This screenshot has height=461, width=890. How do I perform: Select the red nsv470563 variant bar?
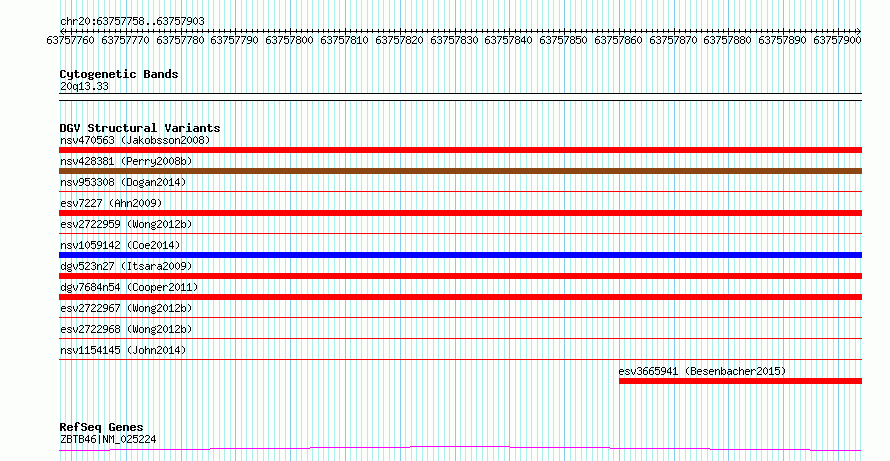(460, 150)
